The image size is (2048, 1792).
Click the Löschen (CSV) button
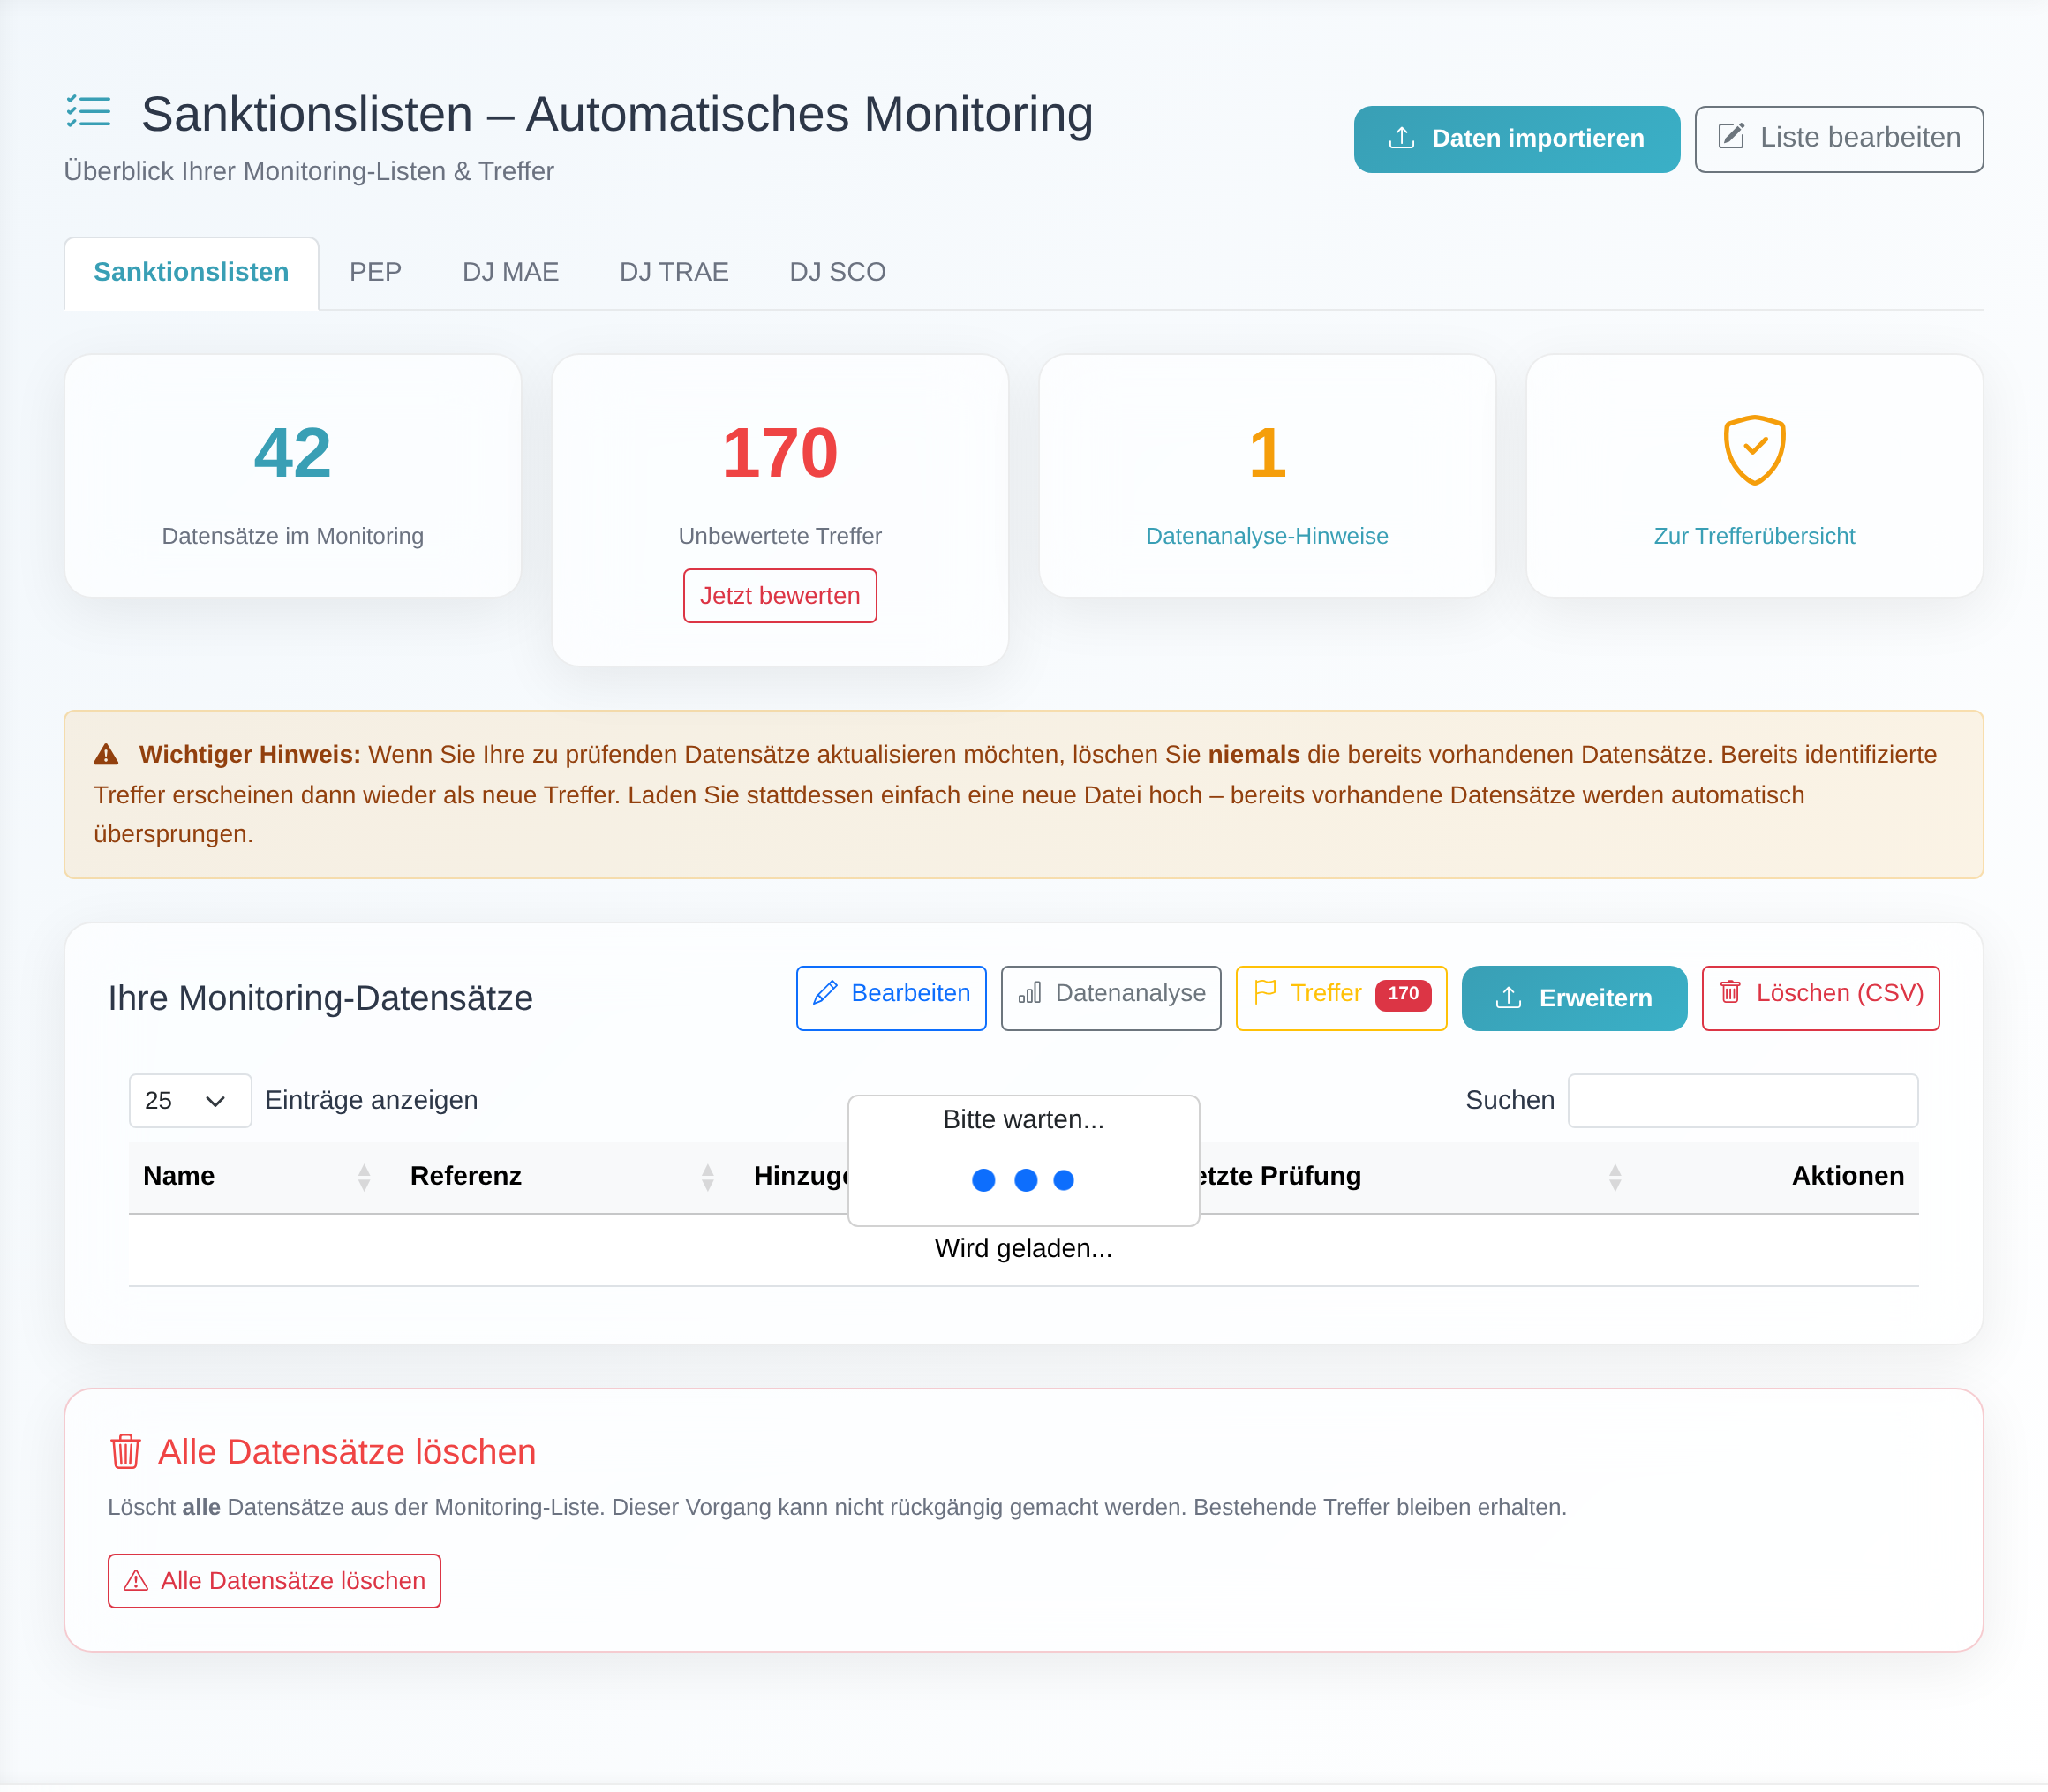1821,998
